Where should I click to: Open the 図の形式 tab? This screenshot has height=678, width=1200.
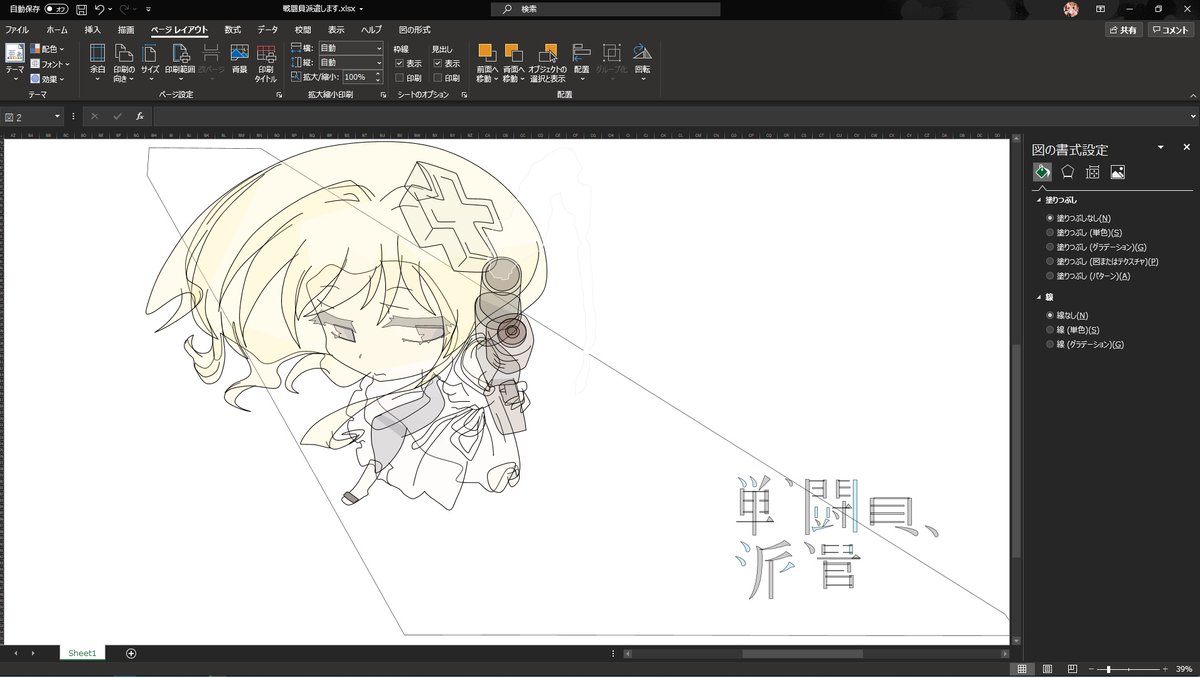coord(415,30)
